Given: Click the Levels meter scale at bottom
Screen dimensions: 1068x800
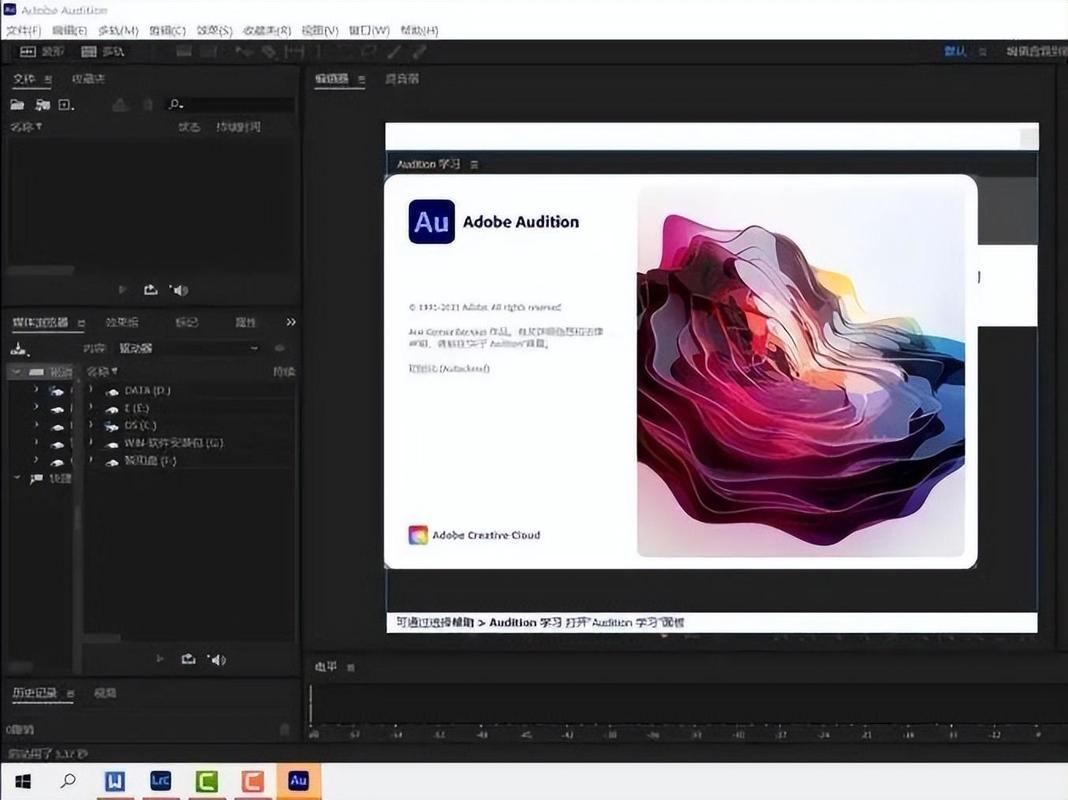Looking at the screenshot, I should [x=676, y=735].
